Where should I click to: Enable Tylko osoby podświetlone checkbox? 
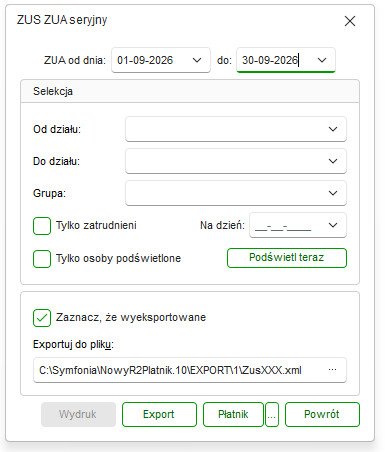(x=42, y=259)
